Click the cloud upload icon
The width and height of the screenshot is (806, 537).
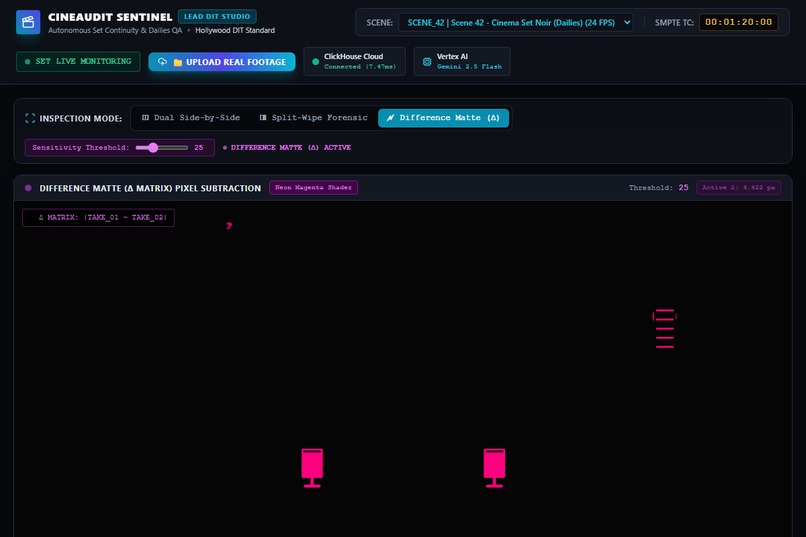coord(162,62)
